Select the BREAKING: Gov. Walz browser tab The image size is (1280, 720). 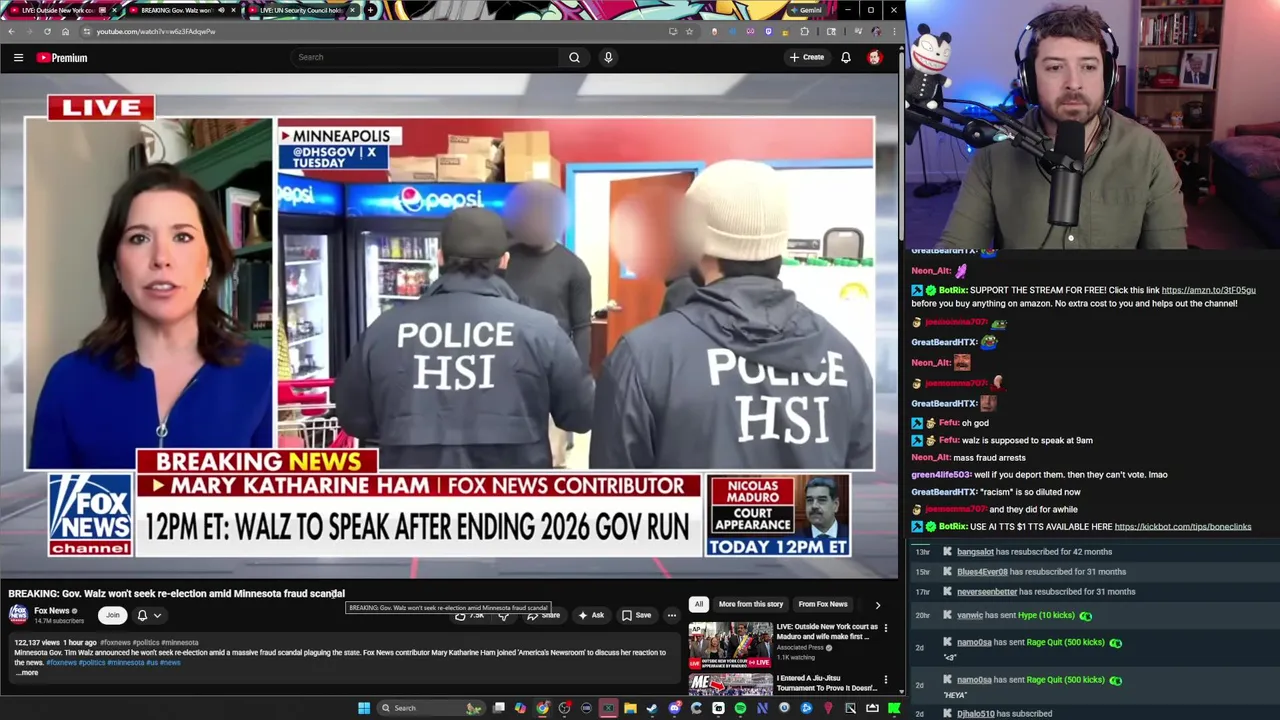(183, 10)
